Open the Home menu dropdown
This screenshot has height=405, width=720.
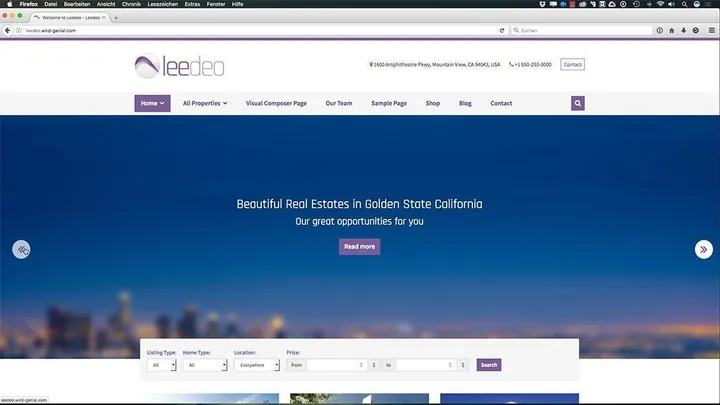point(152,103)
